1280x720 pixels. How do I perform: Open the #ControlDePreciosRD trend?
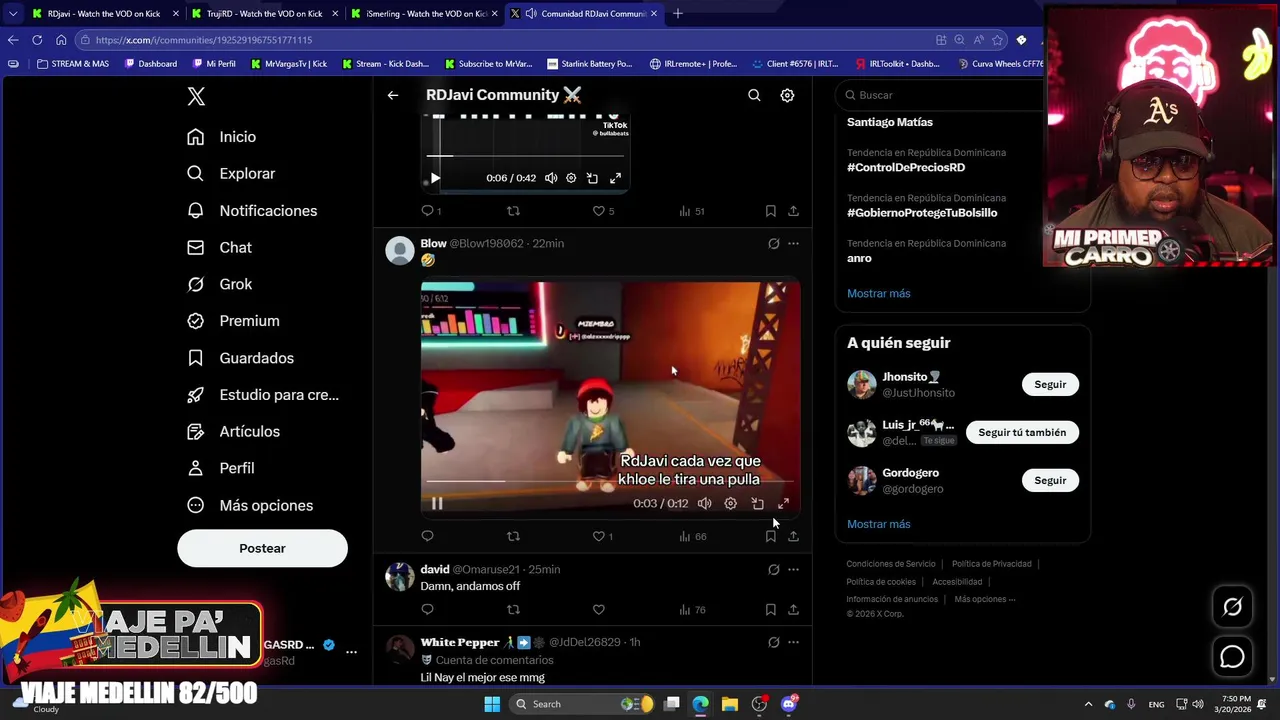[906, 167]
